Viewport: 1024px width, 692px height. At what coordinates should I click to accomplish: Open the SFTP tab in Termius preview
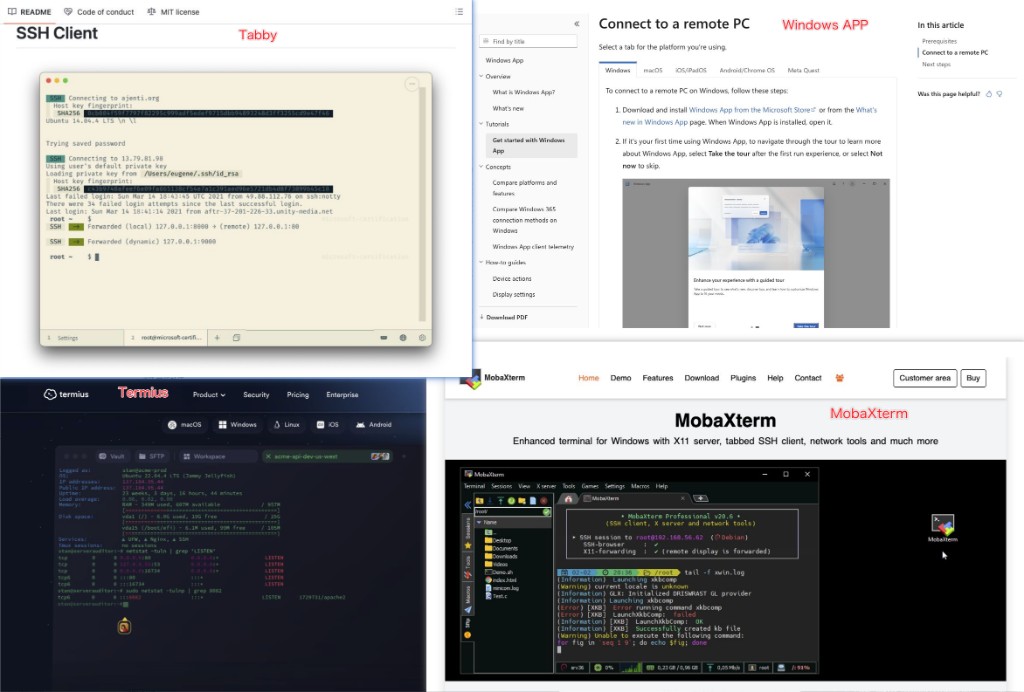coord(152,456)
